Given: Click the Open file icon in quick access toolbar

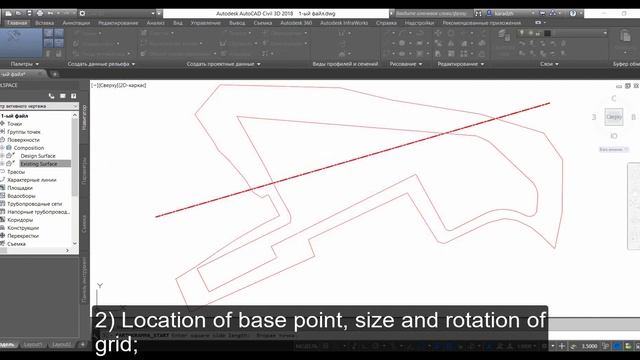Looking at the screenshot, I should click(x=19, y=13).
